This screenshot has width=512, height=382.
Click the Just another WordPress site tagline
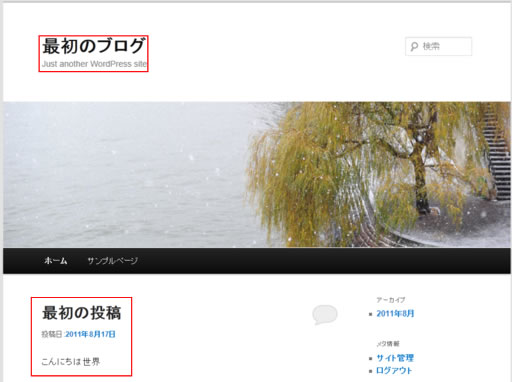(94, 64)
